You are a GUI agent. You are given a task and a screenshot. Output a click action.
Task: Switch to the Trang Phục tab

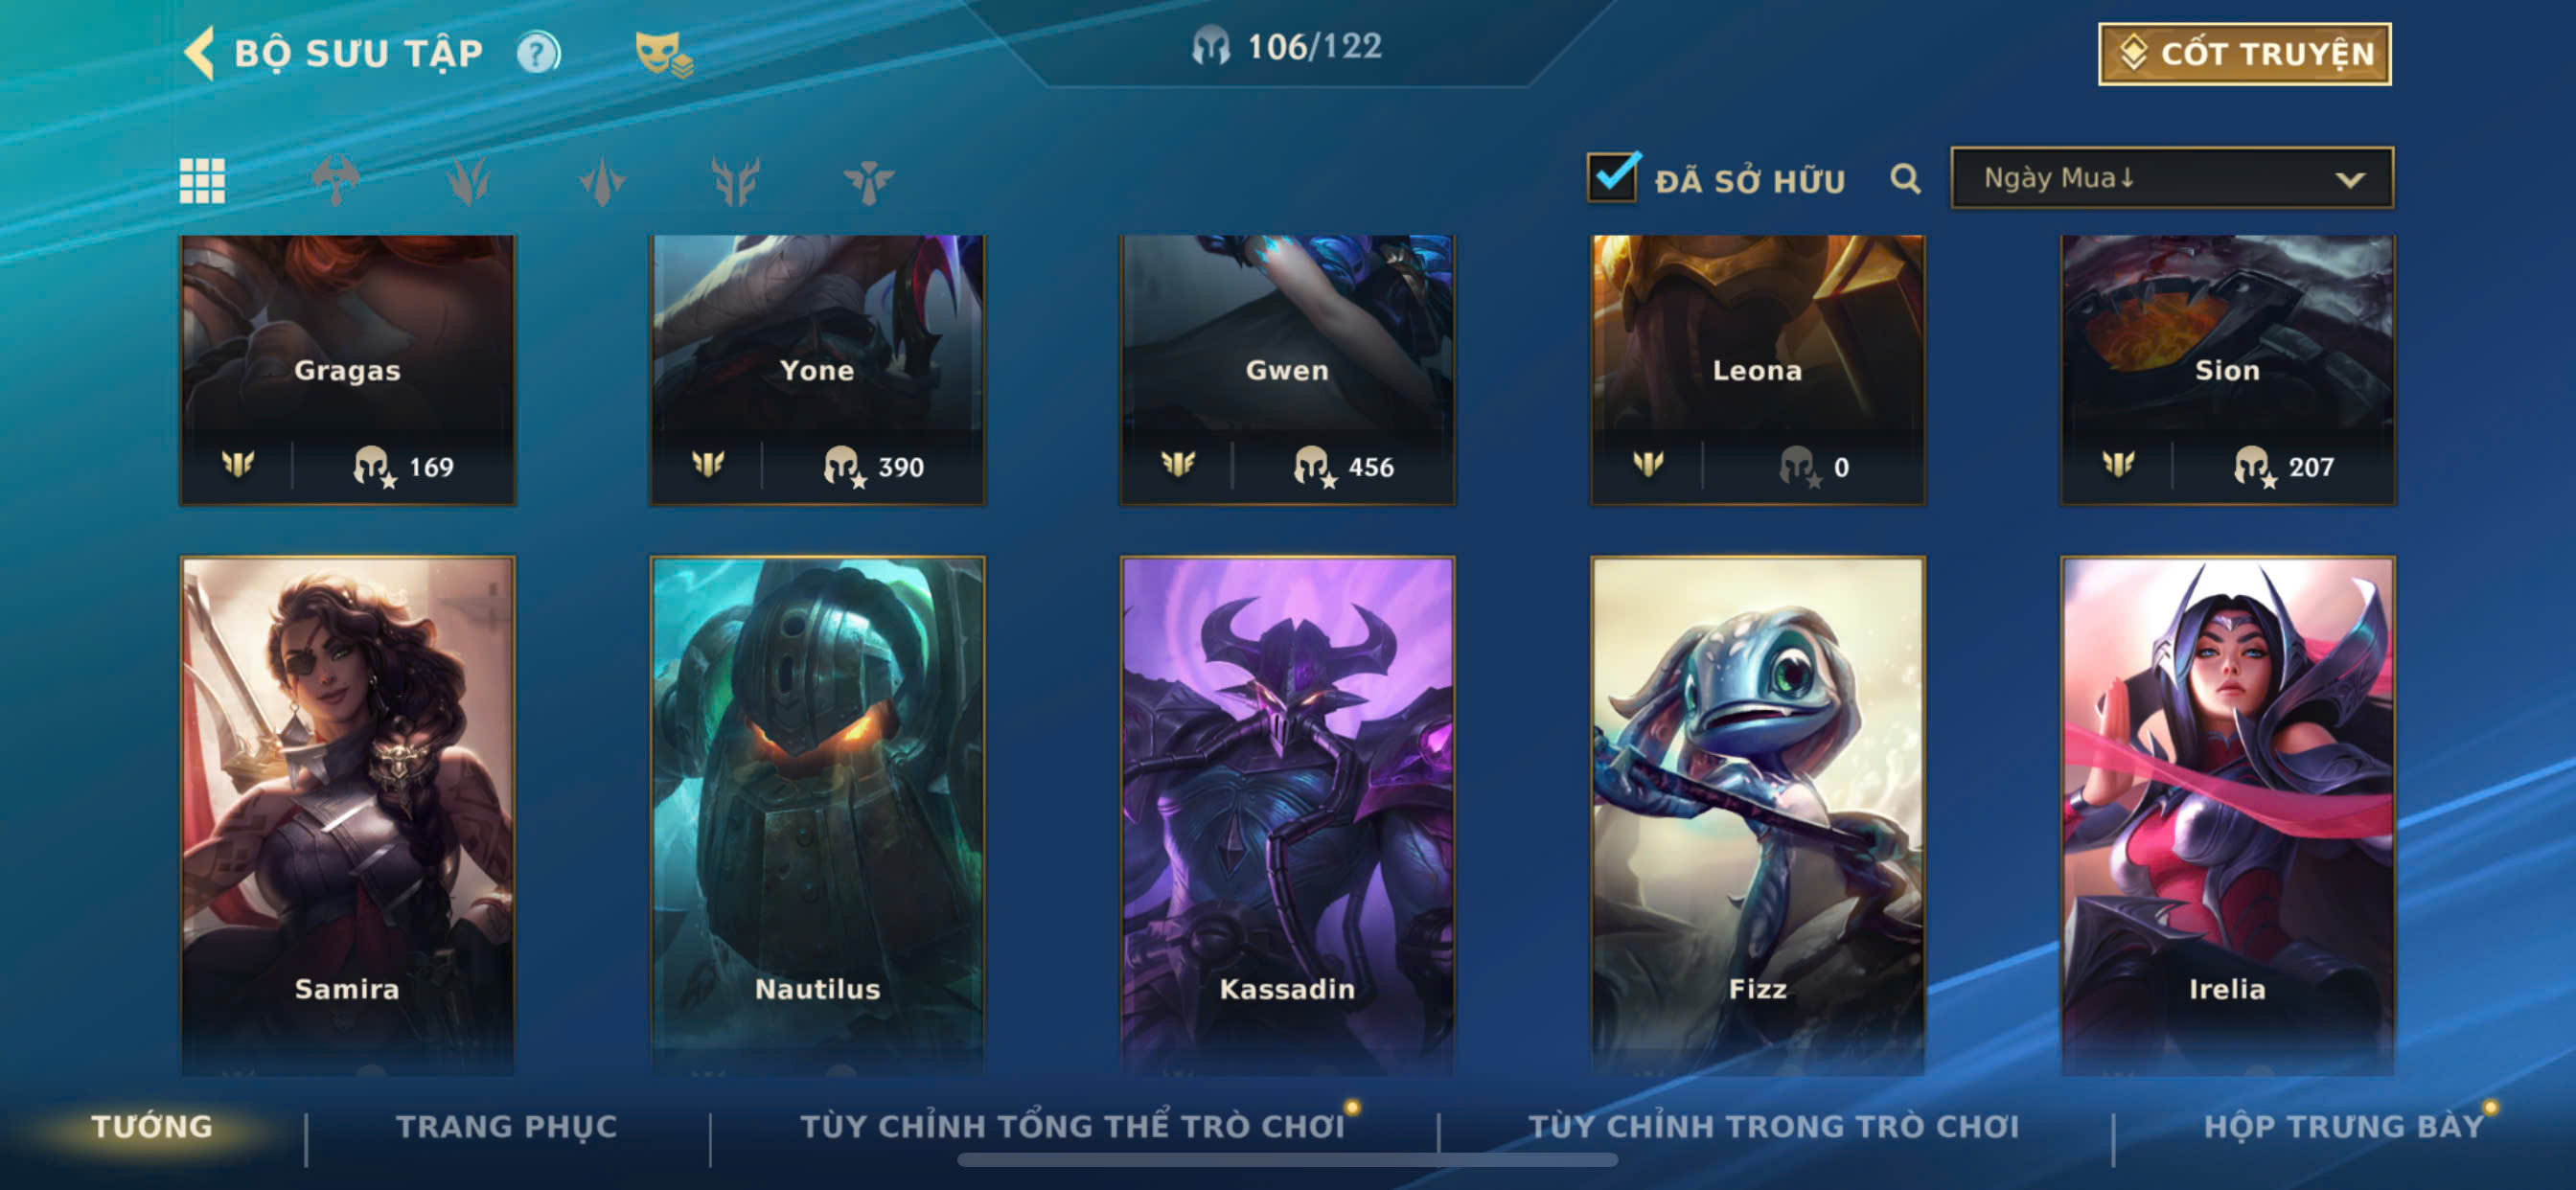pos(507,1126)
